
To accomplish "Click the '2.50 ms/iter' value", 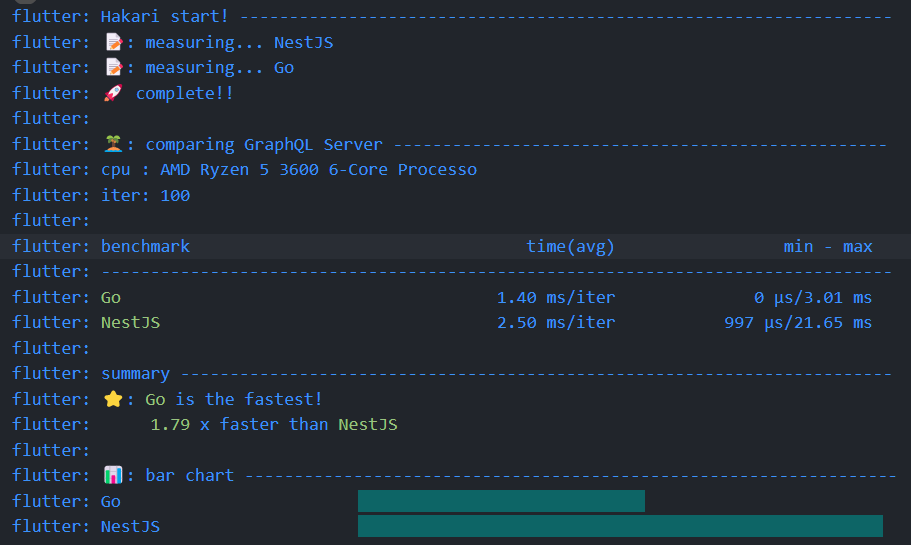I will [x=555, y=322].
